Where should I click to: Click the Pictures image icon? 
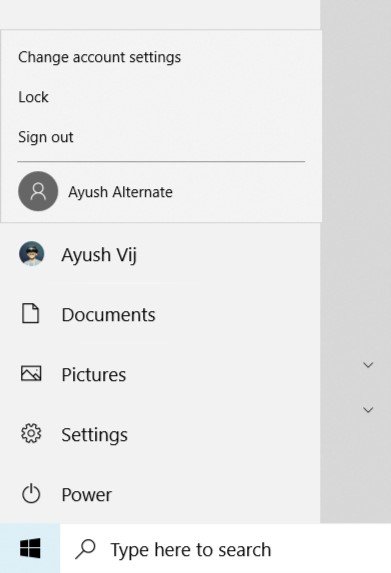(31, 373)
